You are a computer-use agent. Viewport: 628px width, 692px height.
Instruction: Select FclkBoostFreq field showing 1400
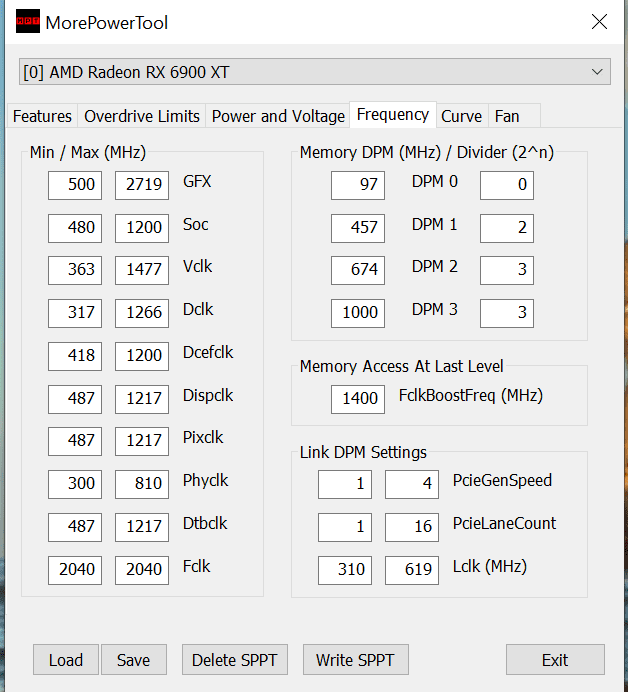click(358, 399)
